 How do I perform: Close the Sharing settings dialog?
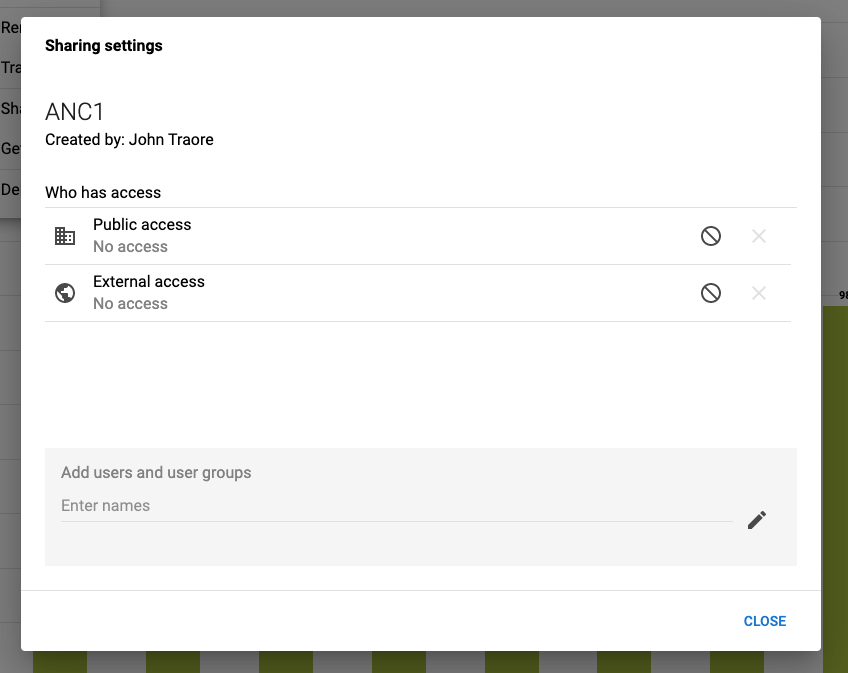click(x=764, y=621)
